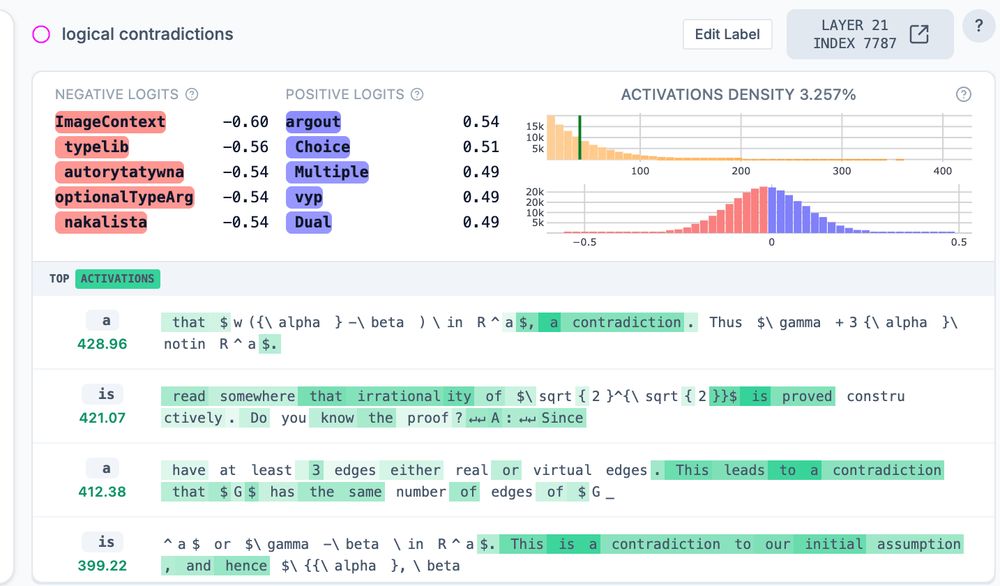This screenshot has width=1000, height=586.
Task: Click the TOP label
Action: (59, 279)
